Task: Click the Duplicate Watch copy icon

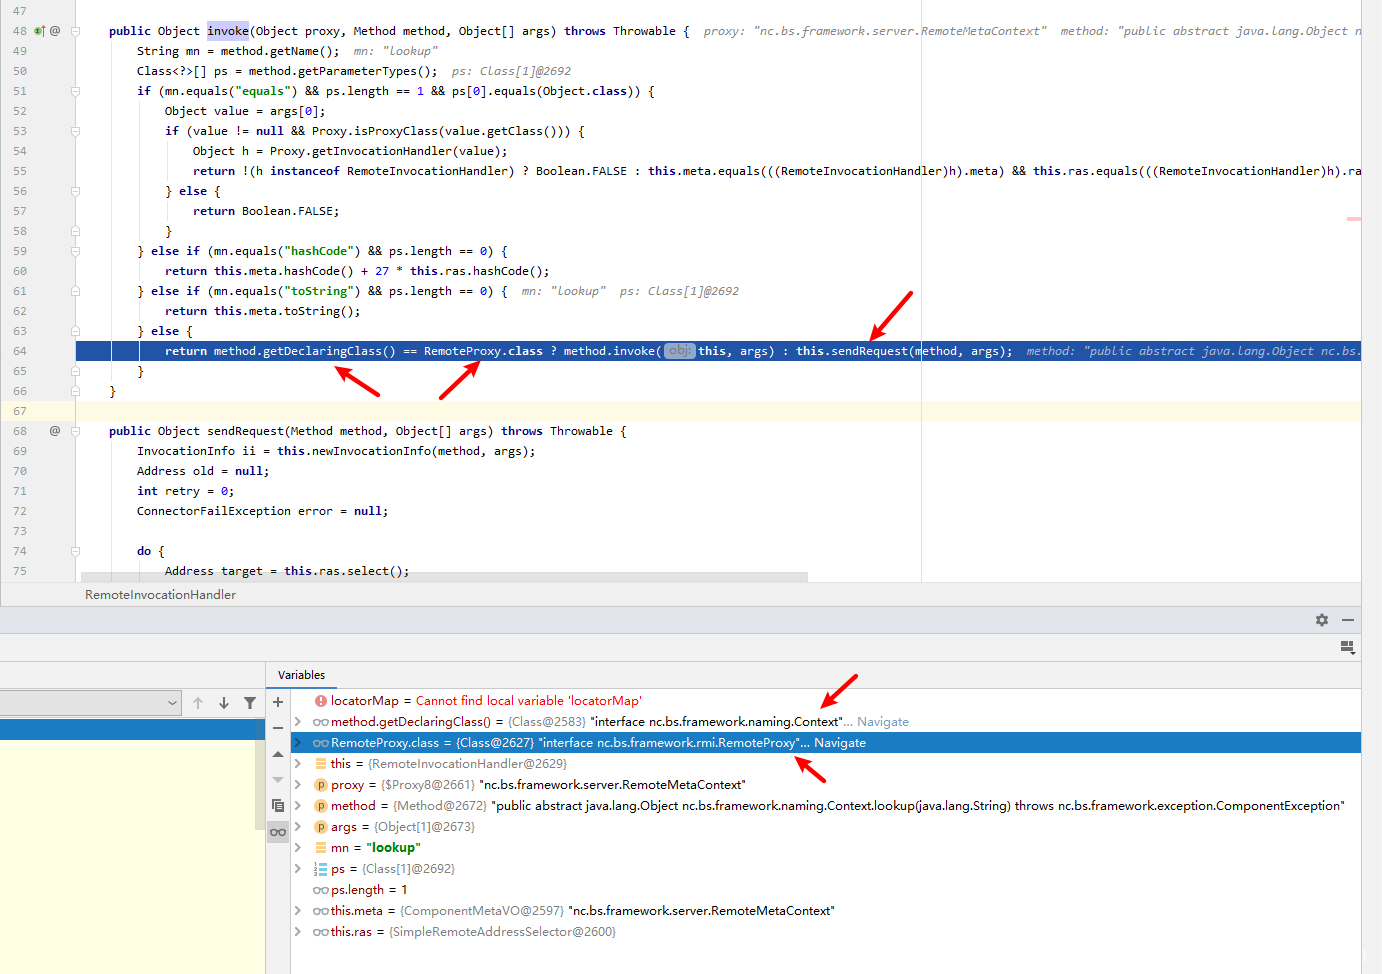Action: pos(278,806)
